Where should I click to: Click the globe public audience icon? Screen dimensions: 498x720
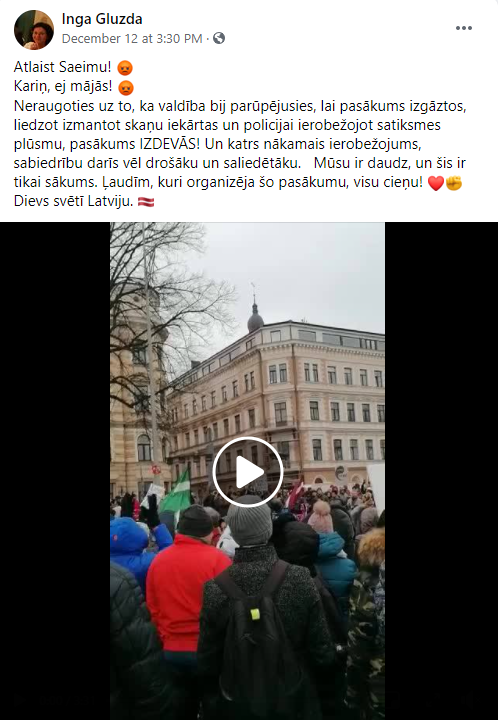pyautogui.click(x=219, y=38)
